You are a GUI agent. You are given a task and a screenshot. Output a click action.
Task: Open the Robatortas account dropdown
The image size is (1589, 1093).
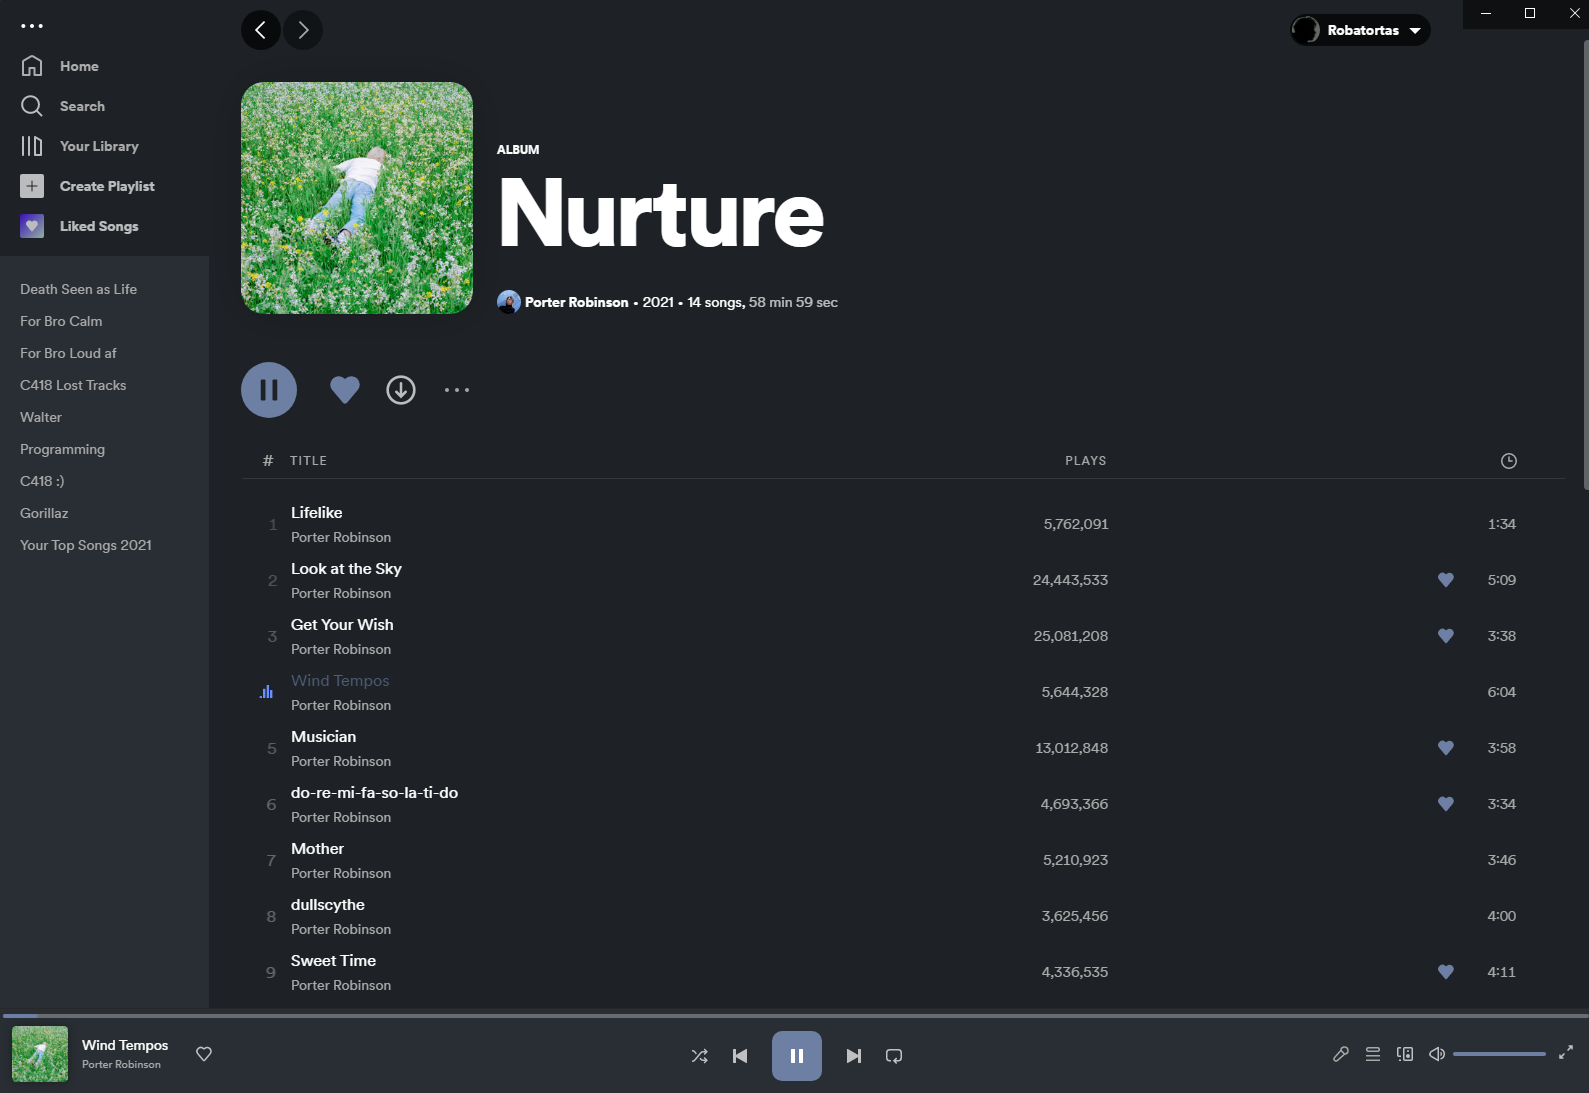tap(1360, 30)
